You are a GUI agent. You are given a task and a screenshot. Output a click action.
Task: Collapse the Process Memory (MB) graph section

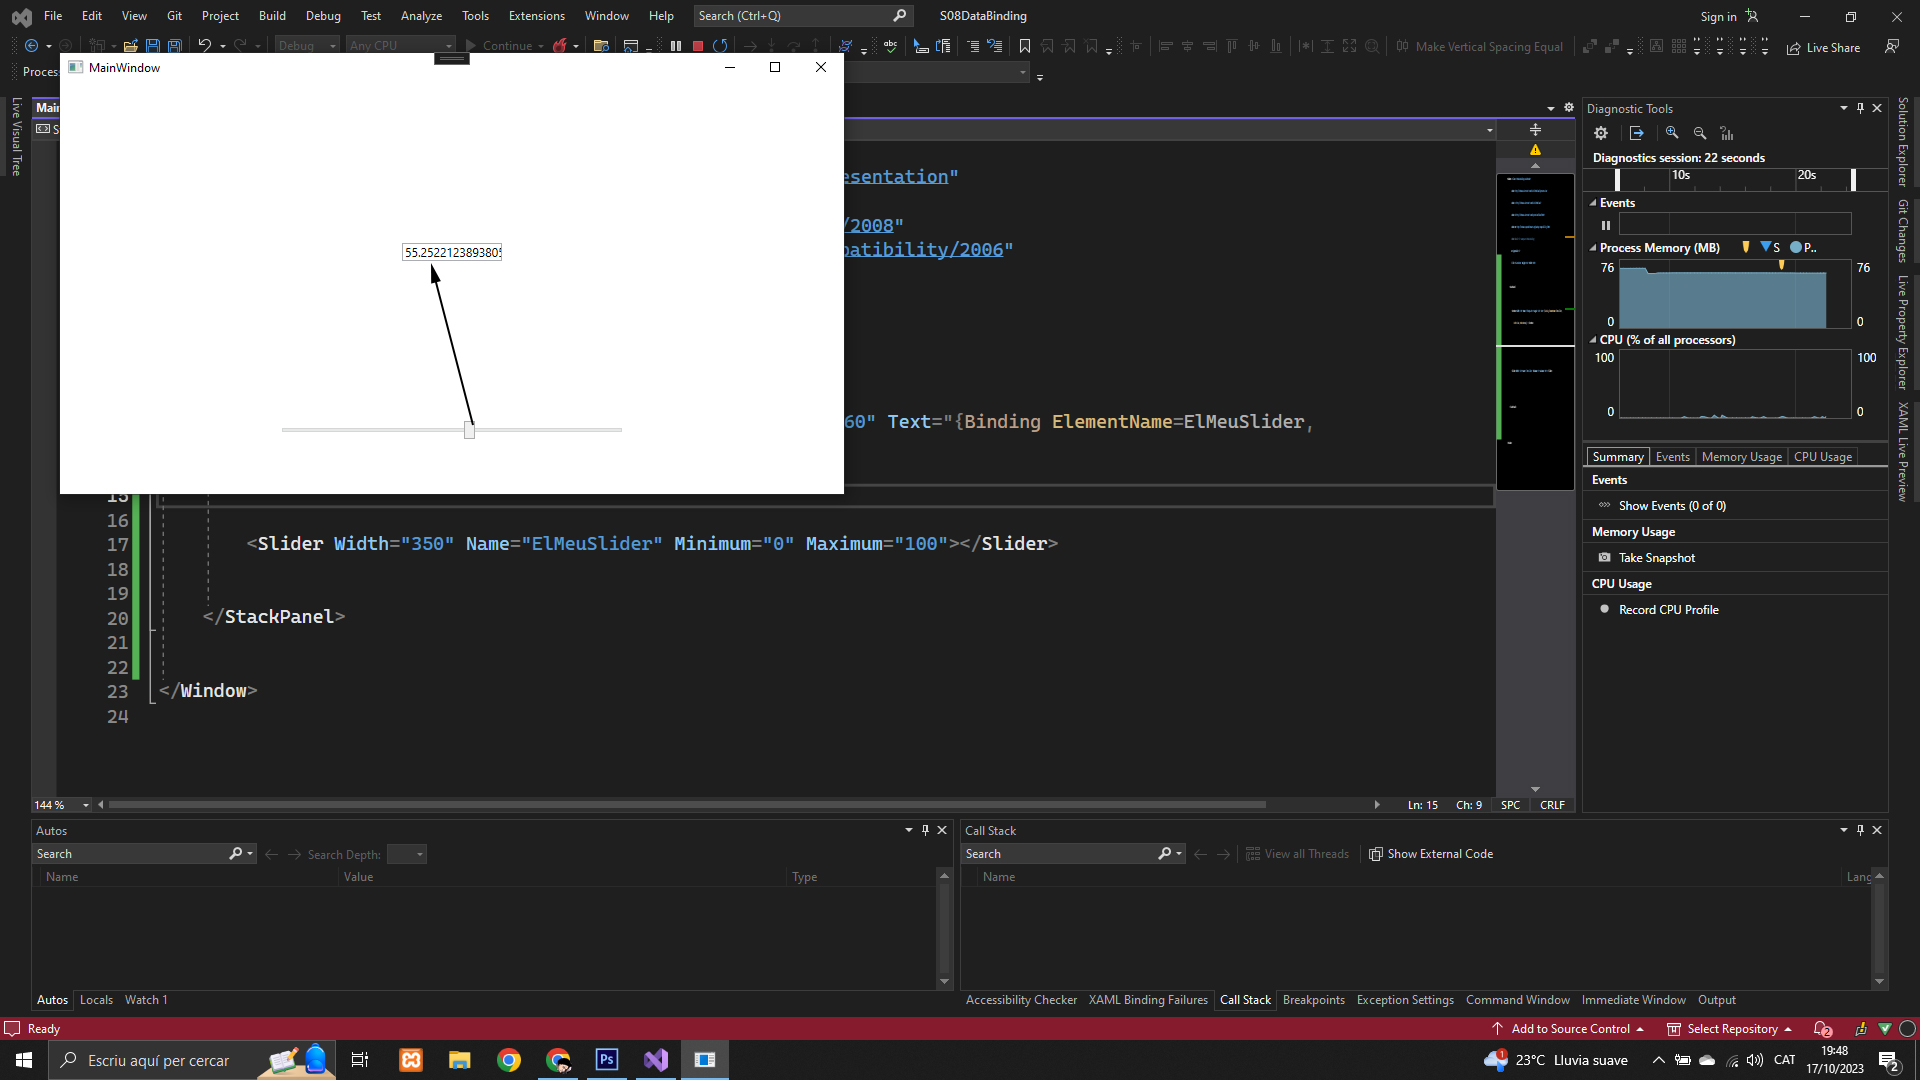click(1593, 248)
